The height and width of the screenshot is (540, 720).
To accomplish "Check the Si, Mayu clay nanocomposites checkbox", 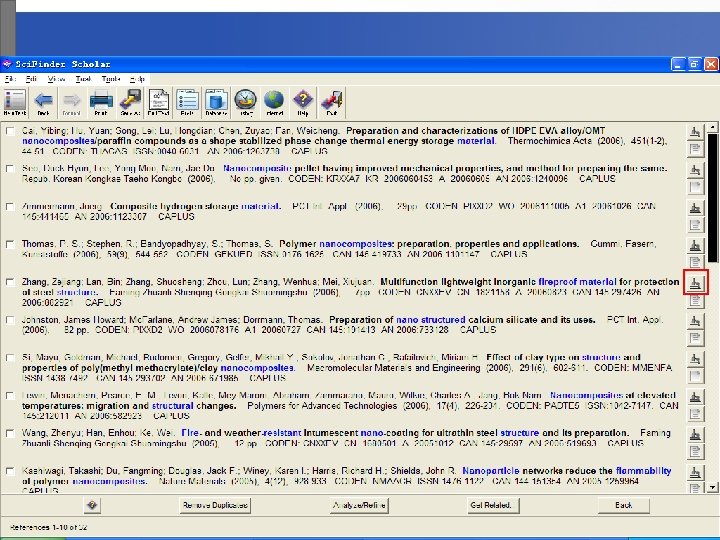I will [10, 358].
